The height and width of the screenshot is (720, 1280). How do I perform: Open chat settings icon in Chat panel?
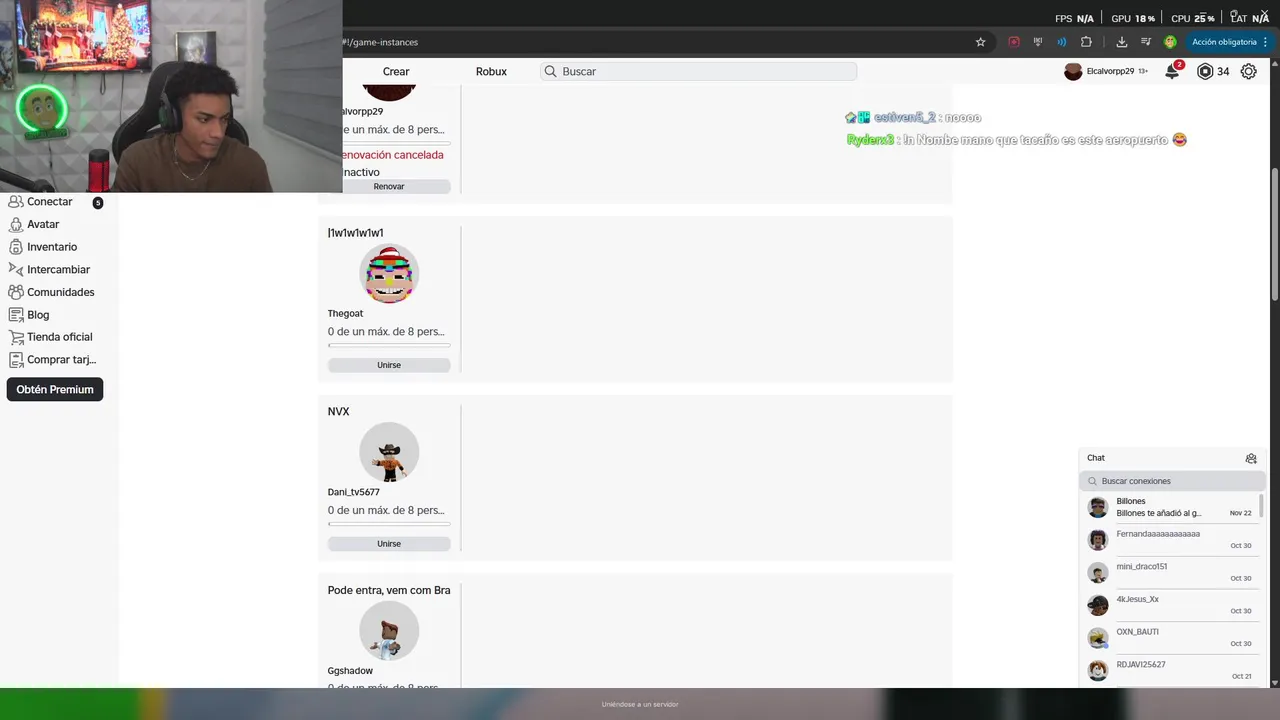pos(1251,458)
